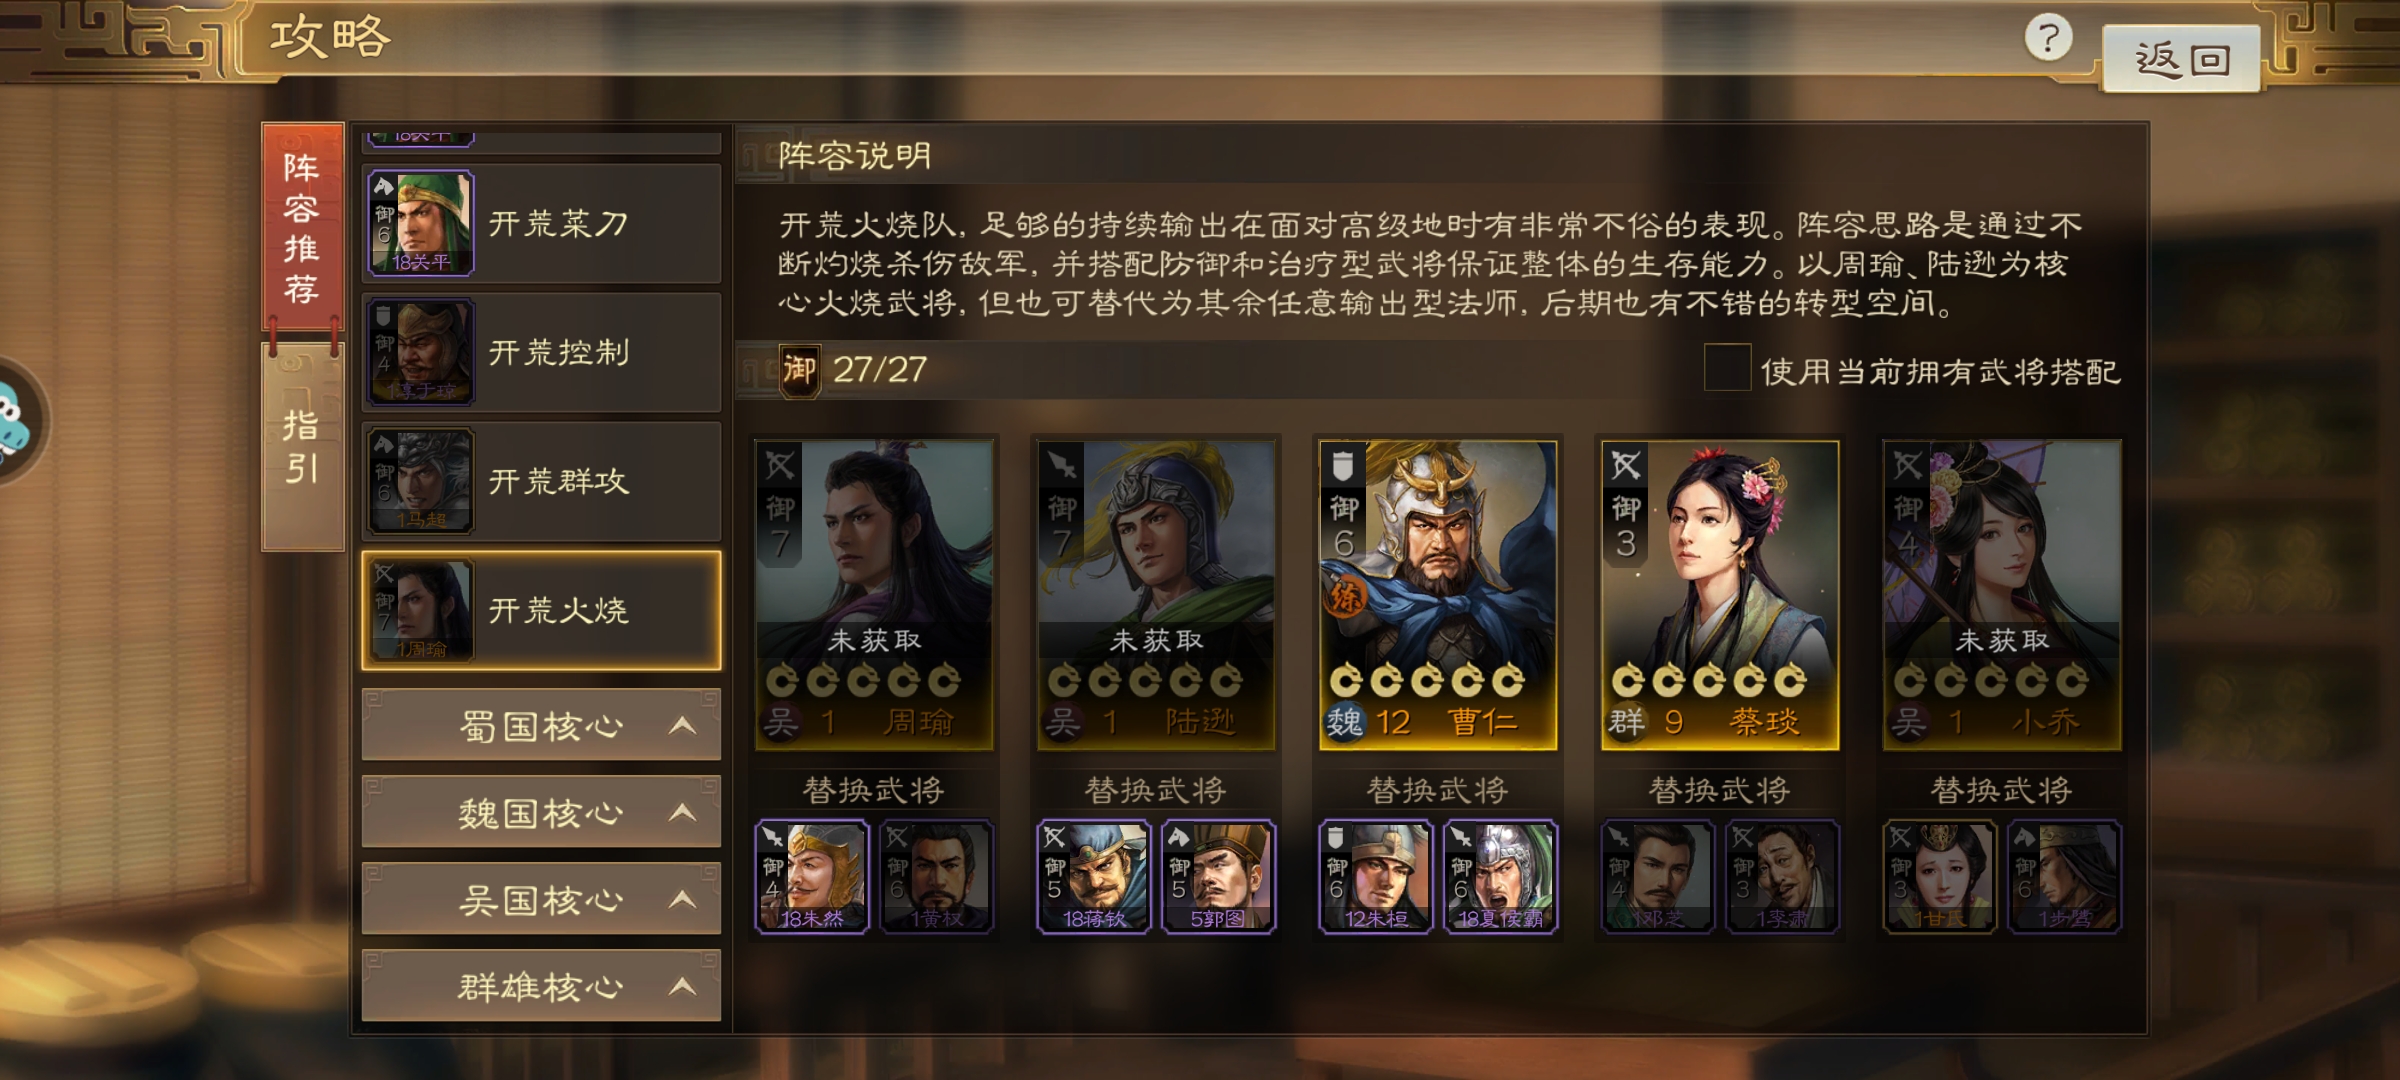Expand the 魏国核心 section
The height and width of the screenshot is (1080, 2400).
[541, 812]
